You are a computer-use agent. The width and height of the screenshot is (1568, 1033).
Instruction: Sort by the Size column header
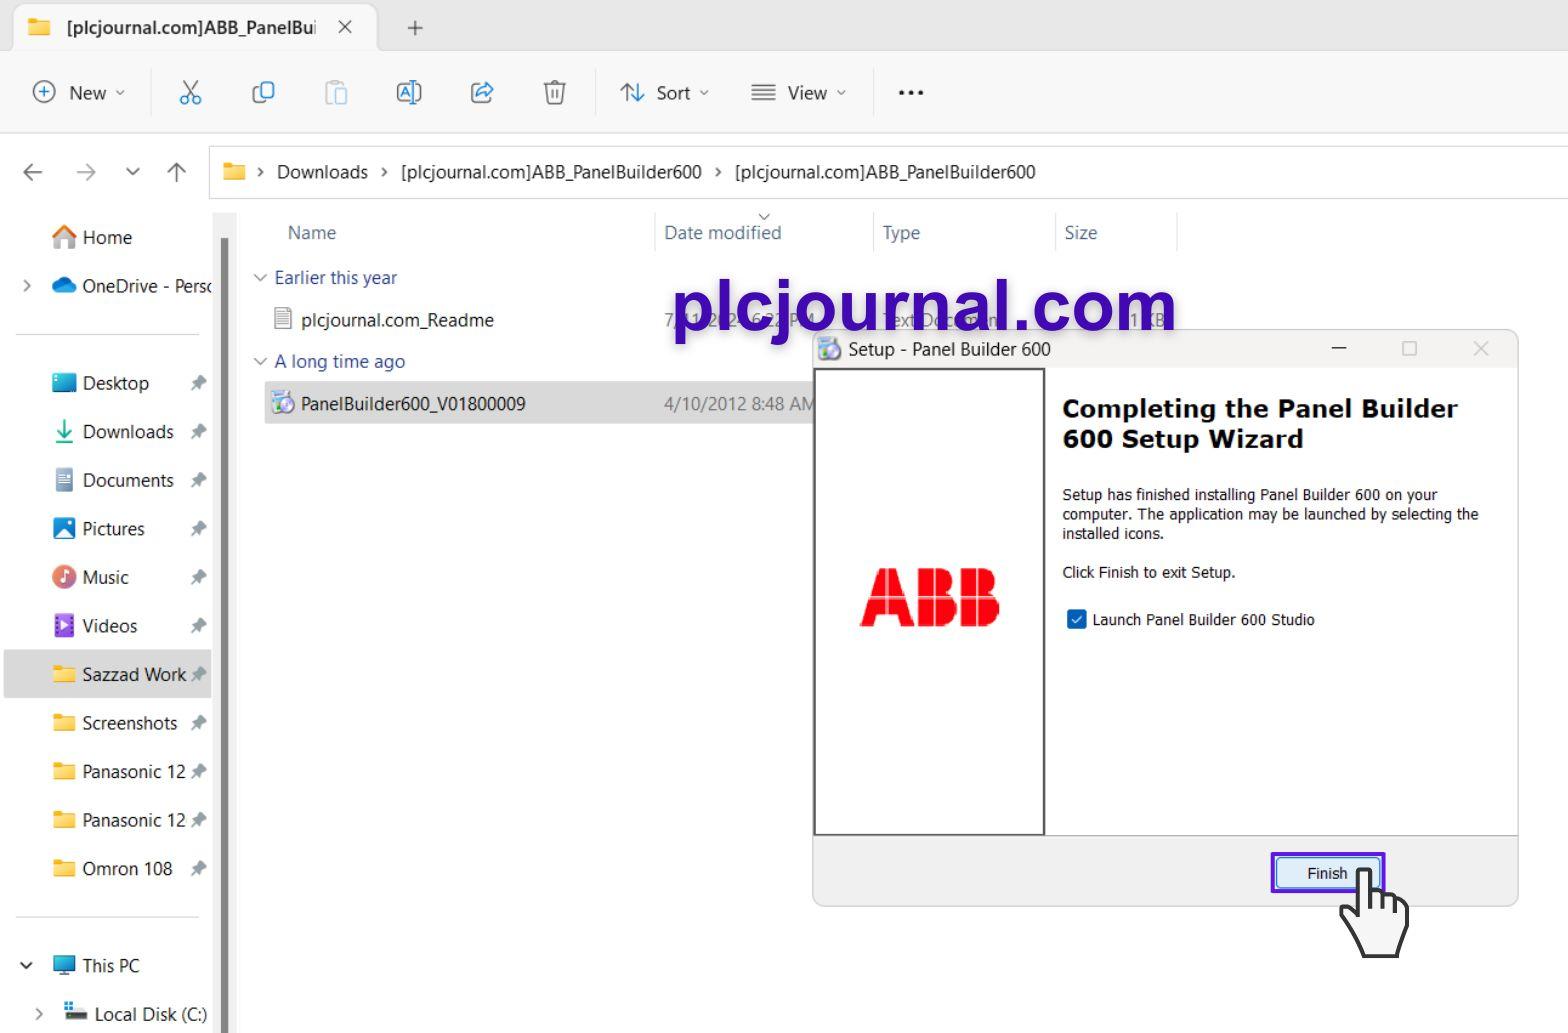coord(1080,233)
